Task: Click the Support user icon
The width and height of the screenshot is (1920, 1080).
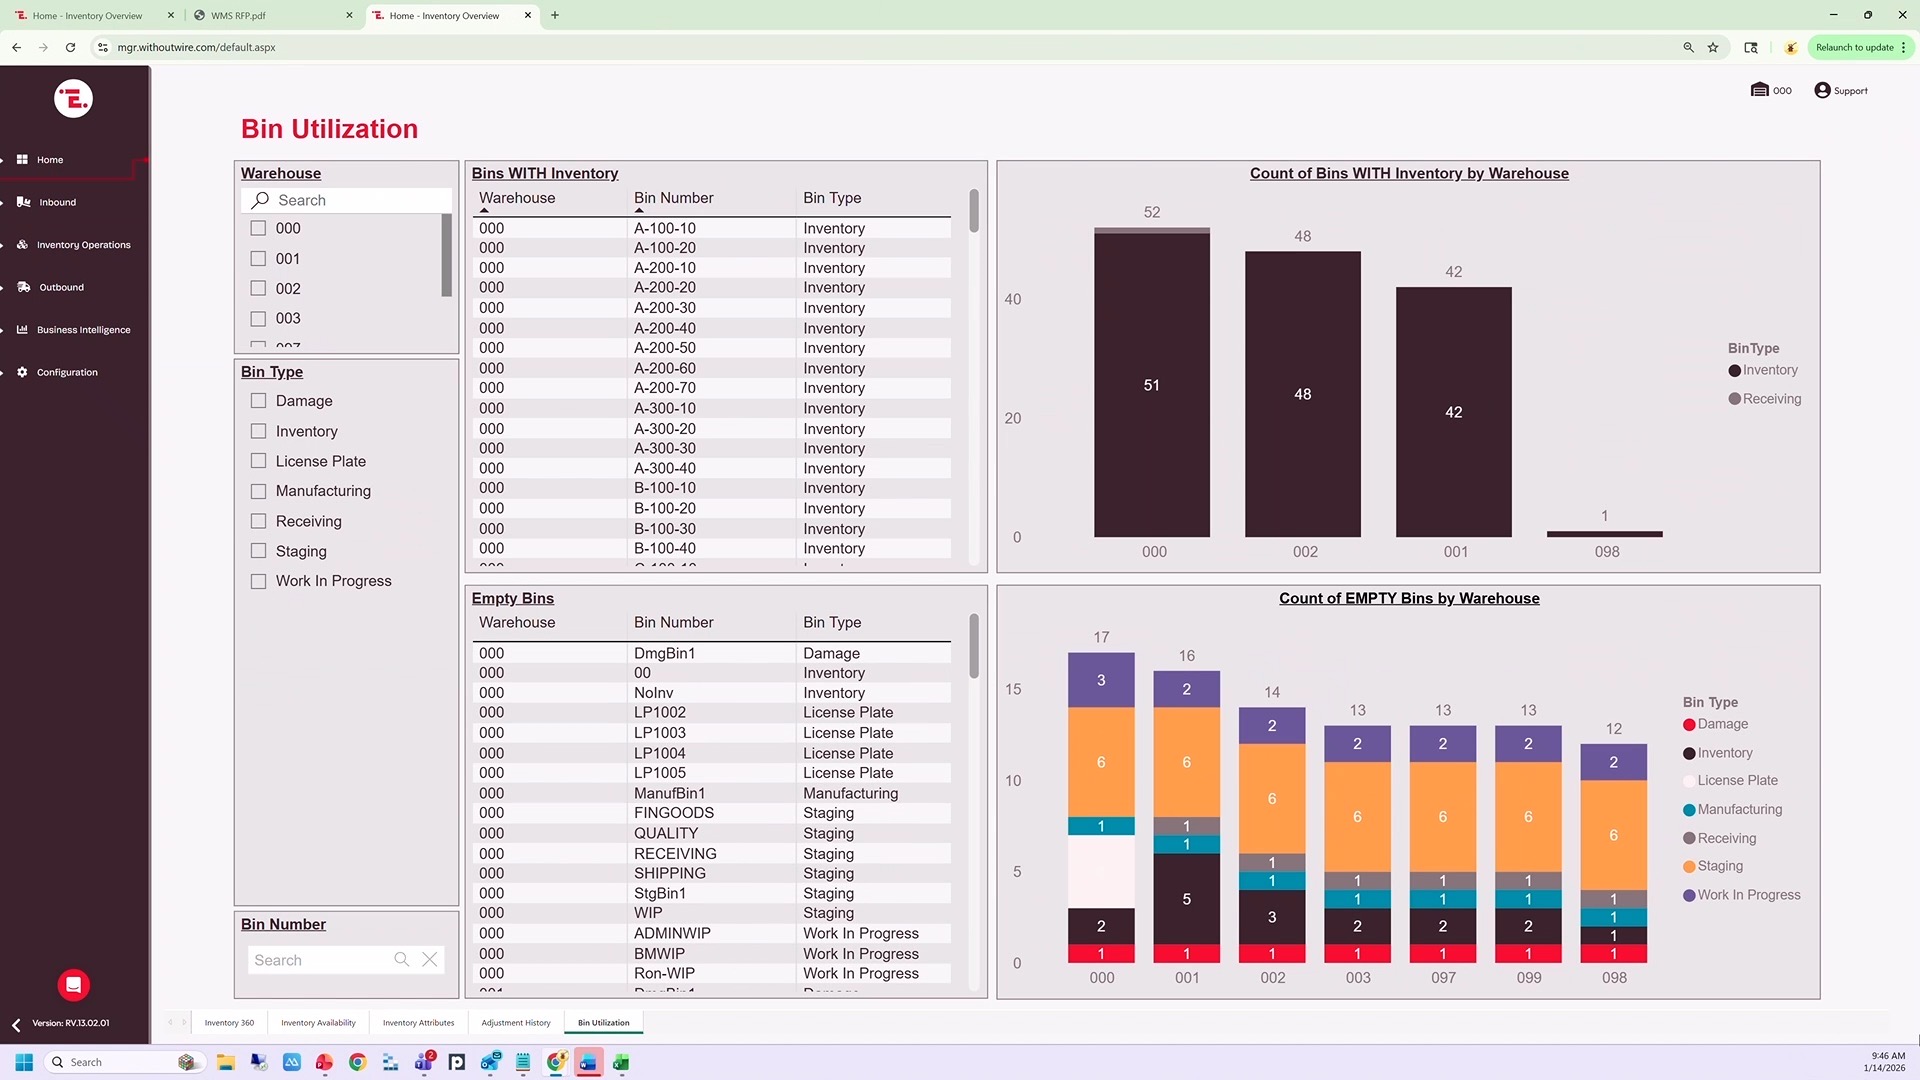Action: 1822,91
